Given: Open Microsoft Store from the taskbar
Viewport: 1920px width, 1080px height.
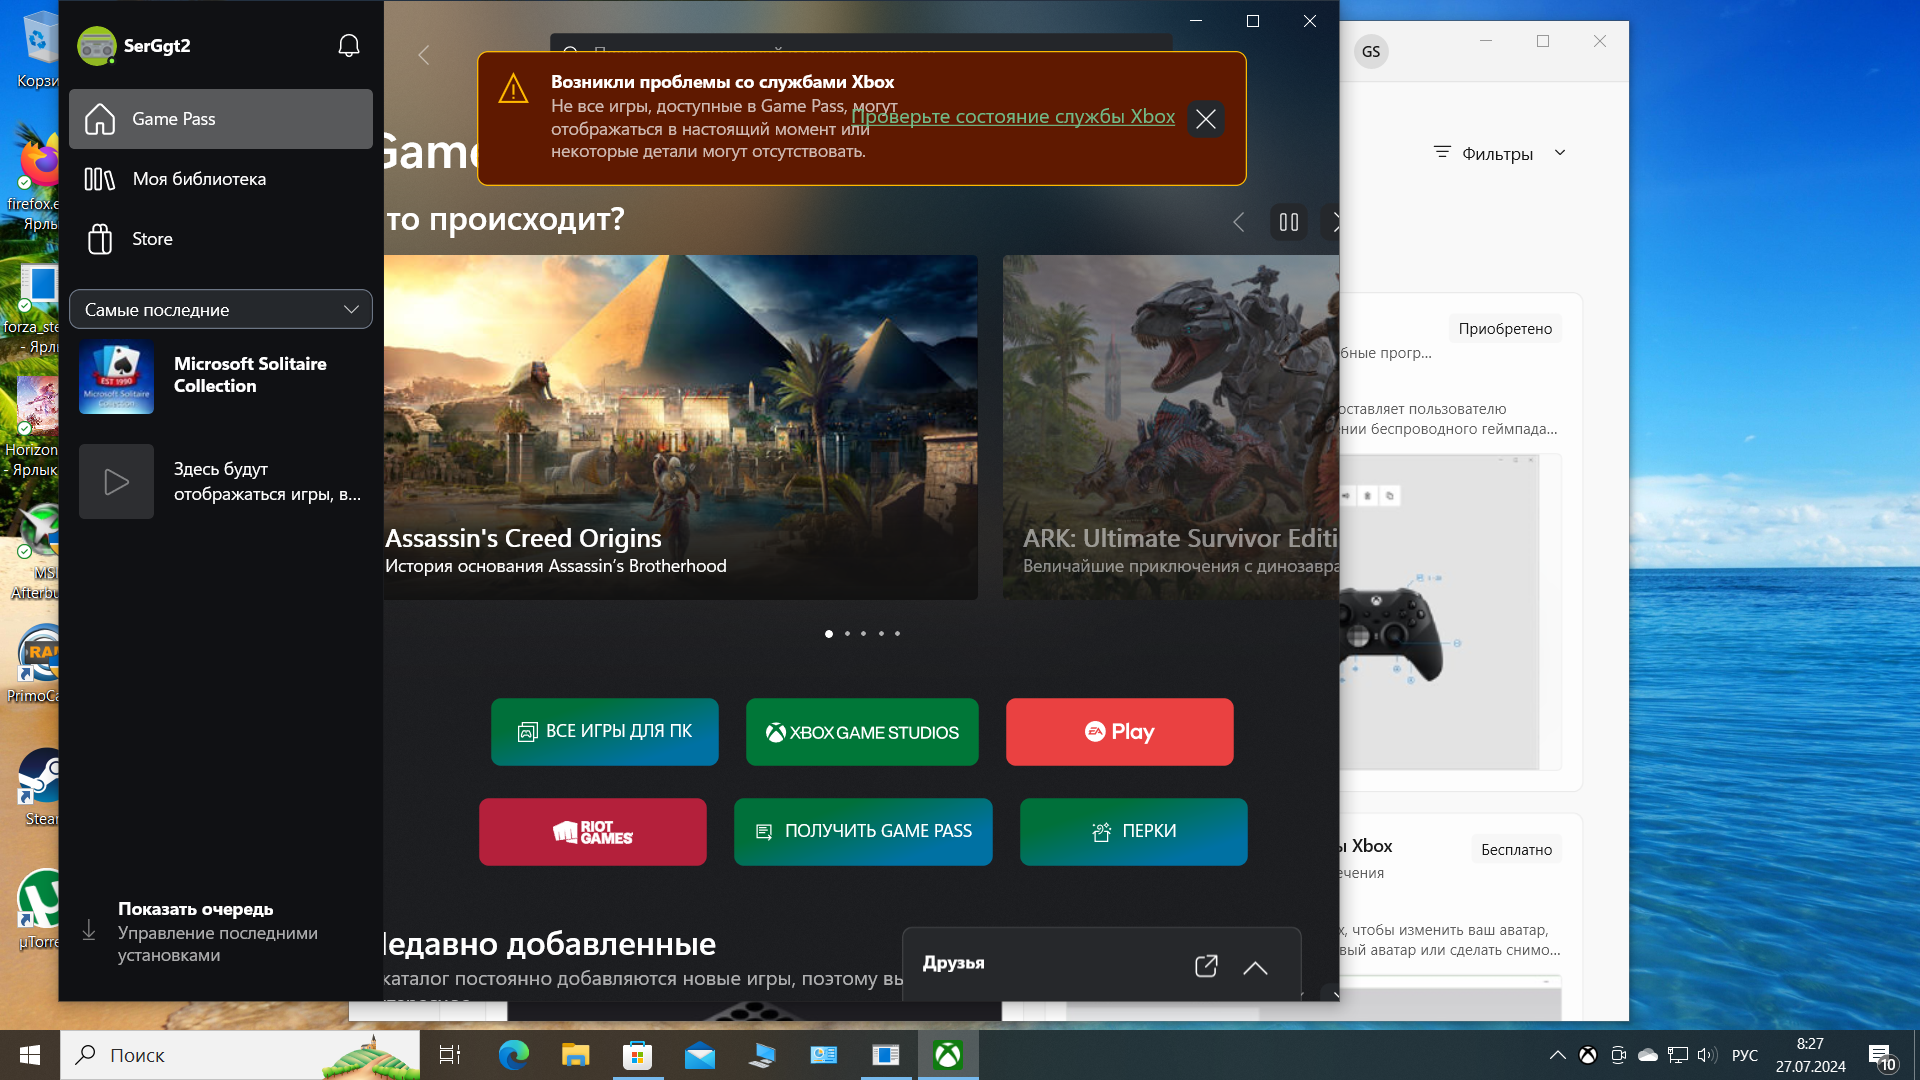Looking at the screenshot, I should [x=636, y=1055].
